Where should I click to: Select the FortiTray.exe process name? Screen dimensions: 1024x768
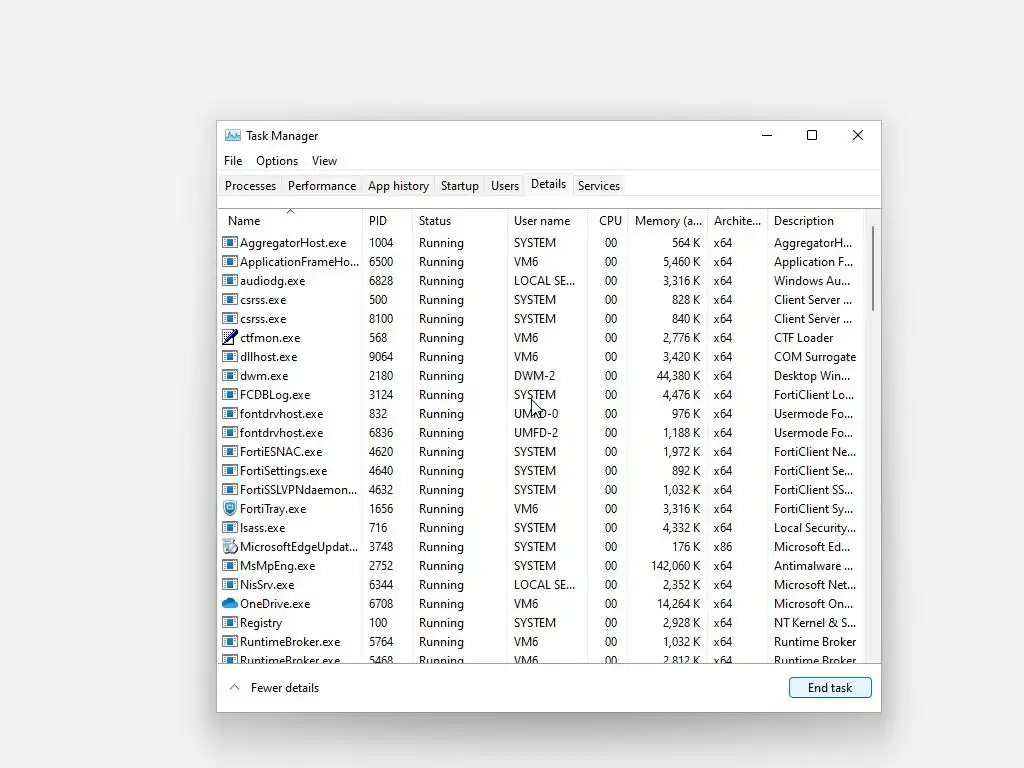coord(273,509)
